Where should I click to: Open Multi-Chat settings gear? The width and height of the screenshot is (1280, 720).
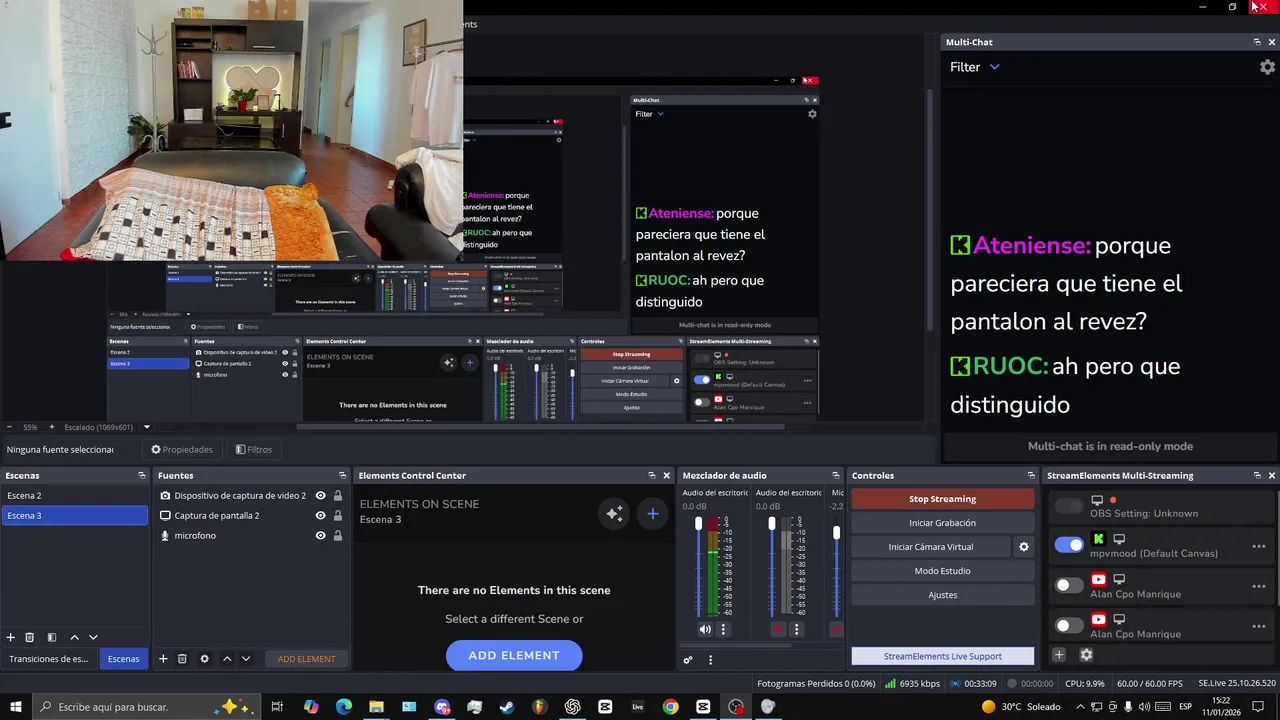[x=1267, y=67]
